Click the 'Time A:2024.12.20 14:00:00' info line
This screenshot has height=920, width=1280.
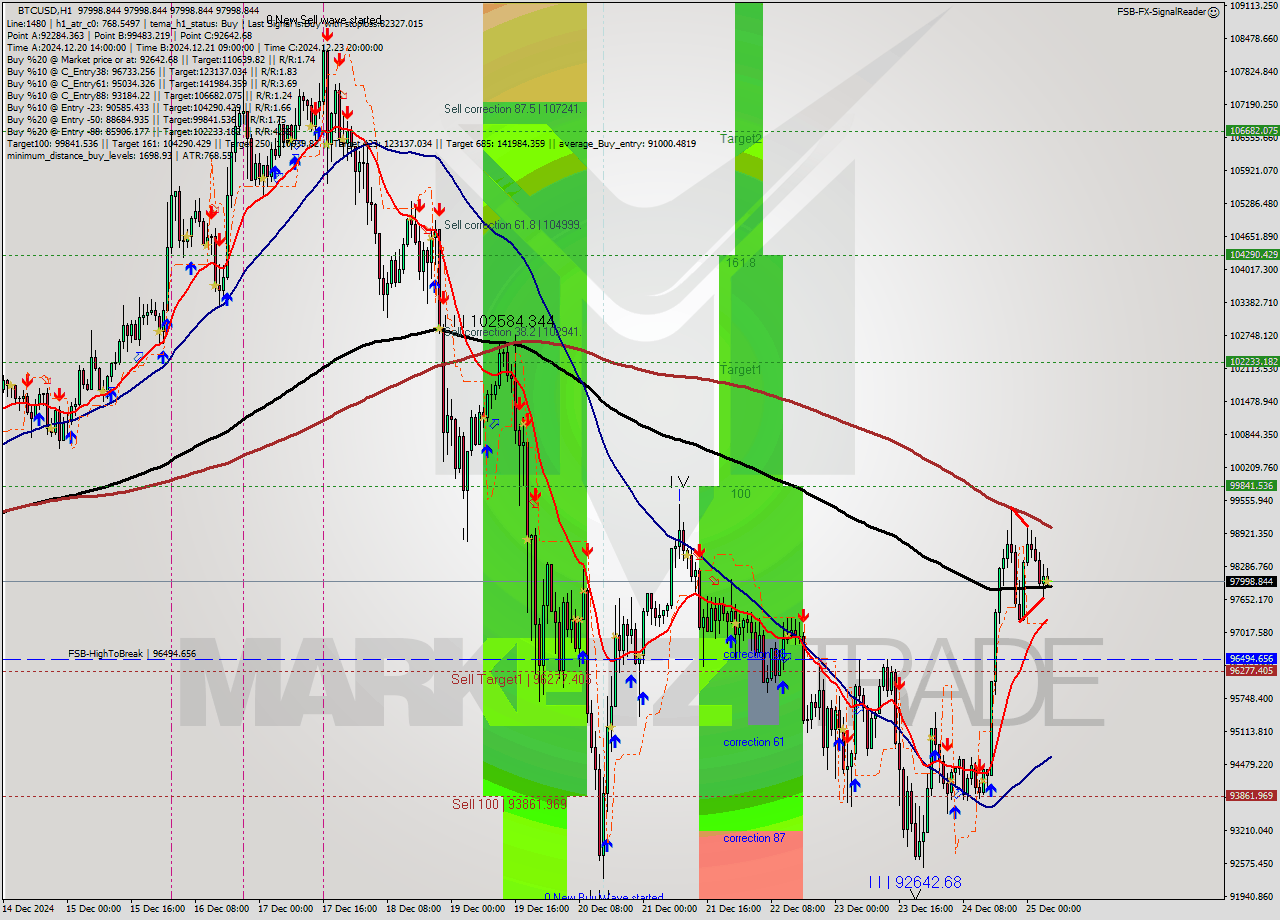point(195,47)
